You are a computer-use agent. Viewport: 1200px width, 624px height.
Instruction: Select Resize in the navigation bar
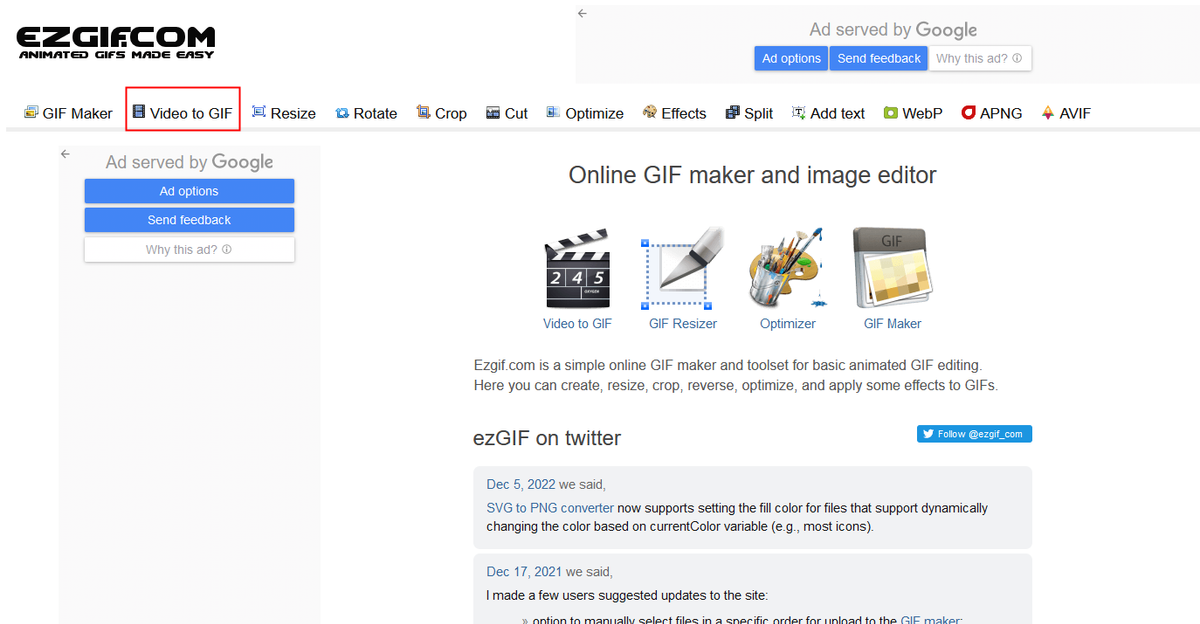[x=284, y=113]
